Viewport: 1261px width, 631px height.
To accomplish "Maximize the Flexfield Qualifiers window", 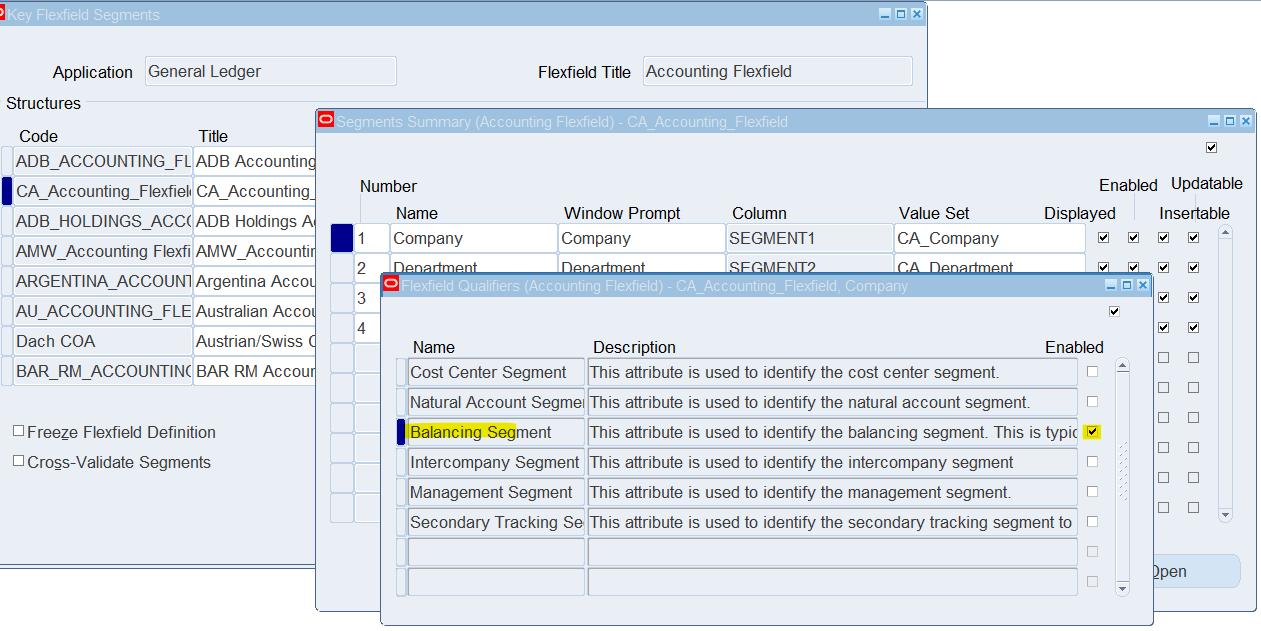I will [1127, 285].
